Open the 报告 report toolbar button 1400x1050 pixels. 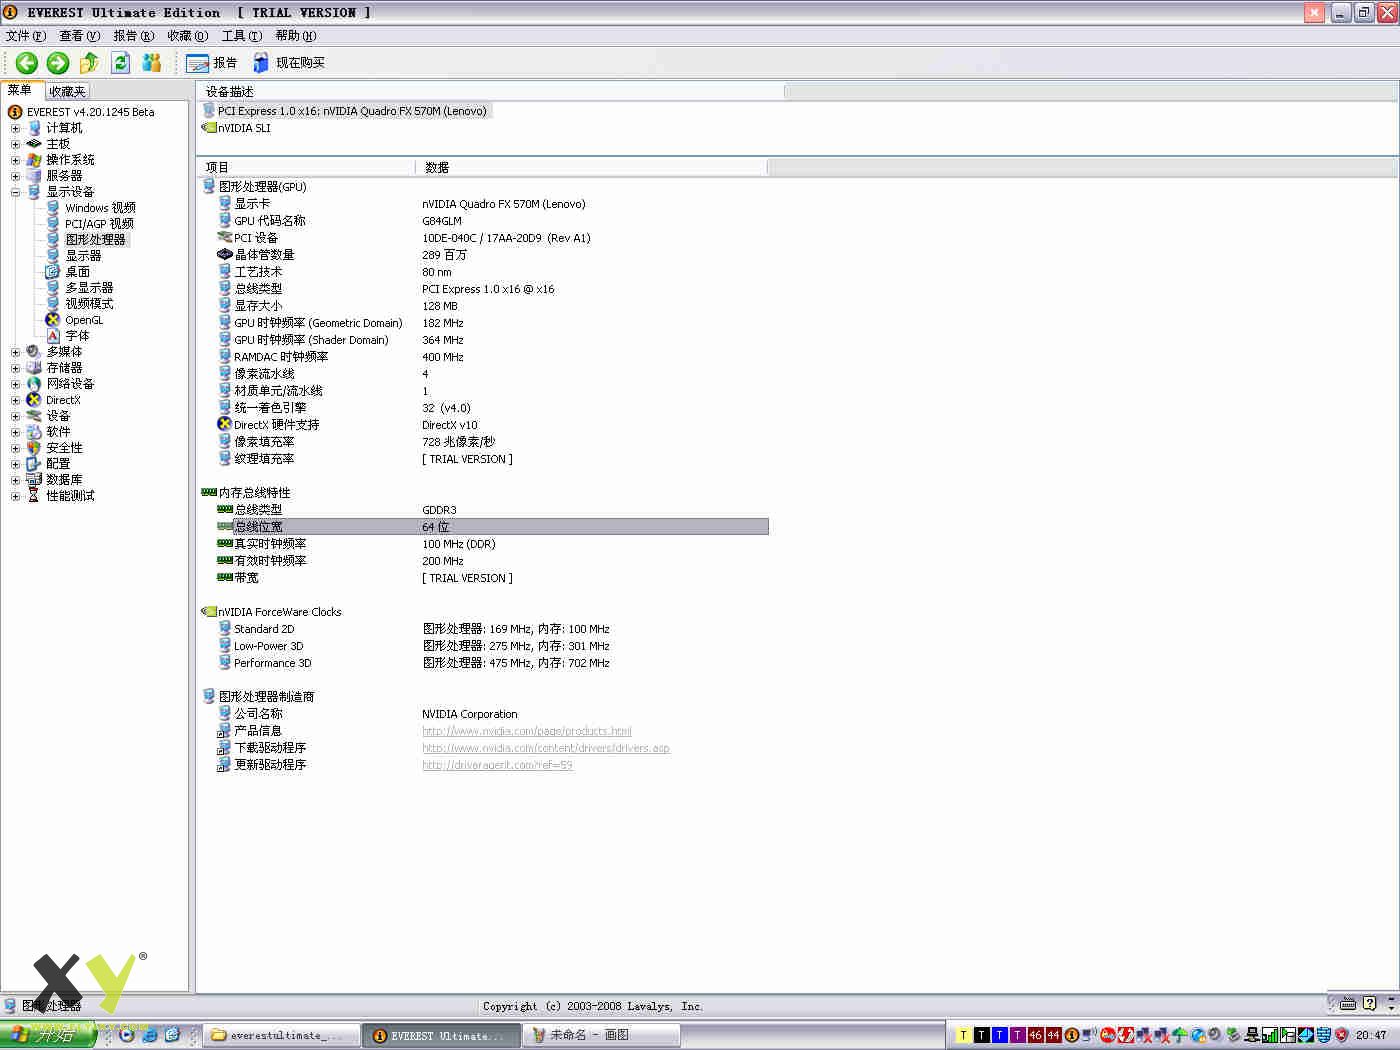click(x=212, y=63)
